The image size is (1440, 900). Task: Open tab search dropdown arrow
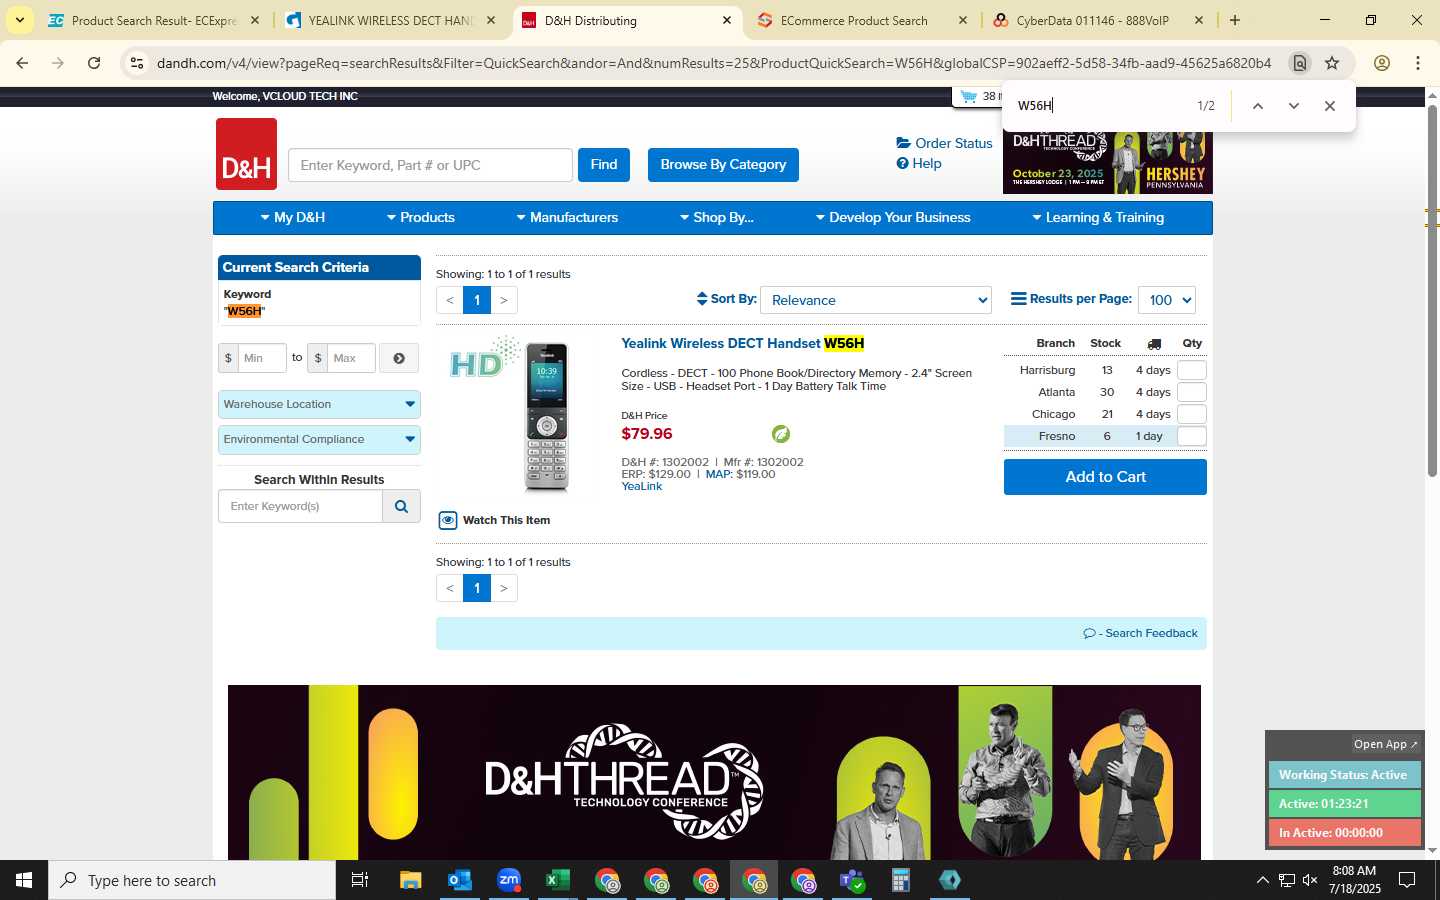(x=19, y=20)
